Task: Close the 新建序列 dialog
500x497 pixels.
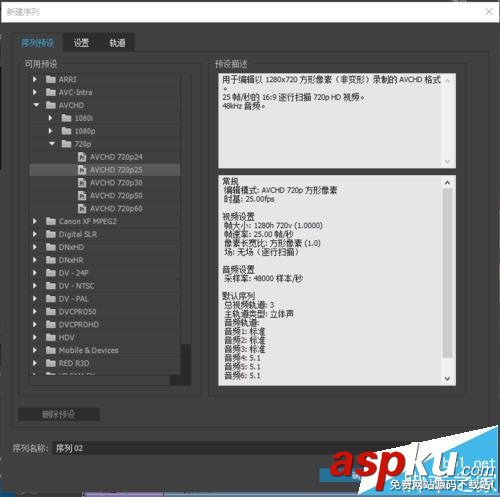Action: click(x=489, y=12)
